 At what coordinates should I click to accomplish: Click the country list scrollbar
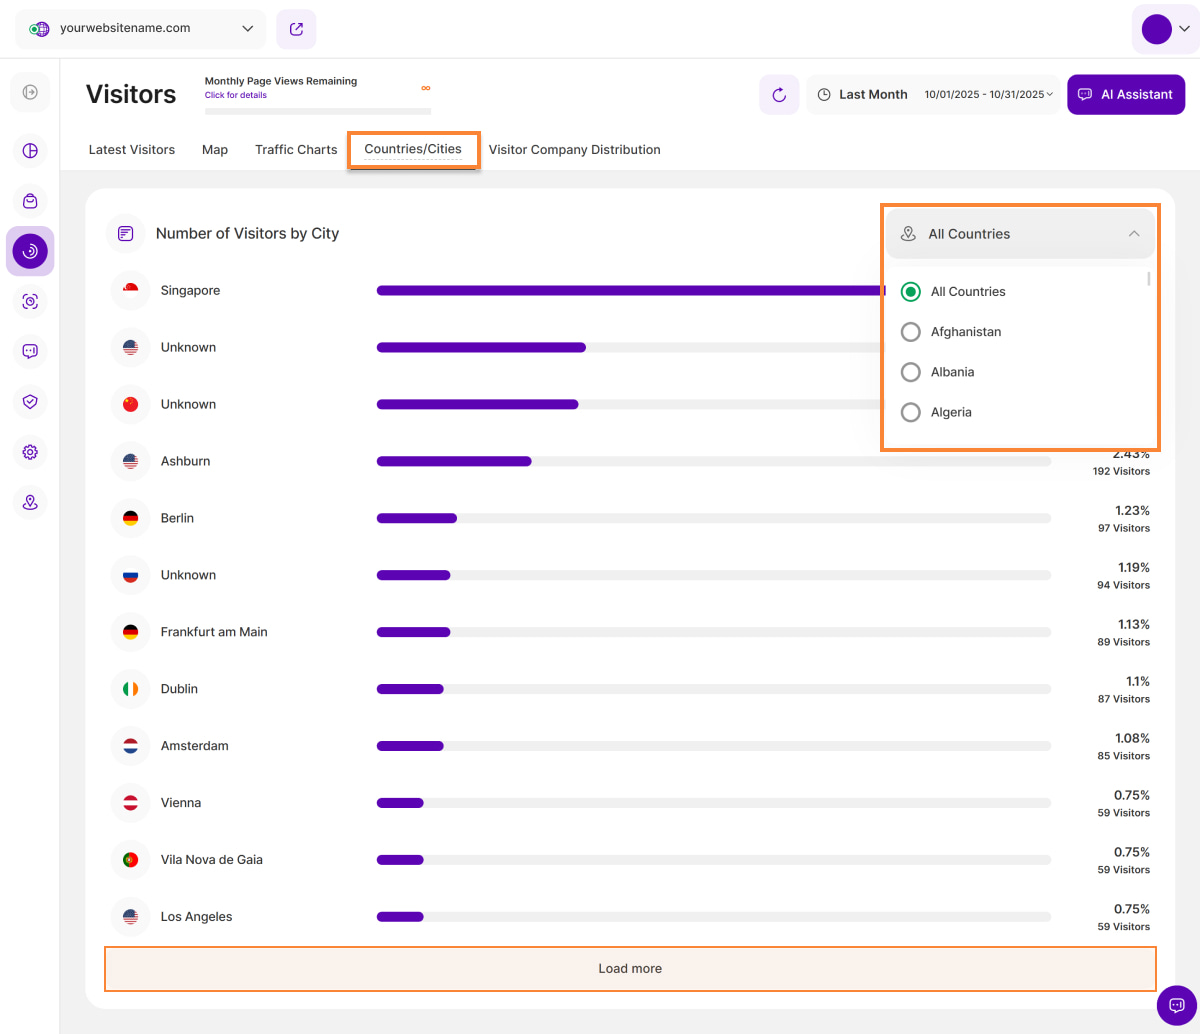coord(1149,280)
